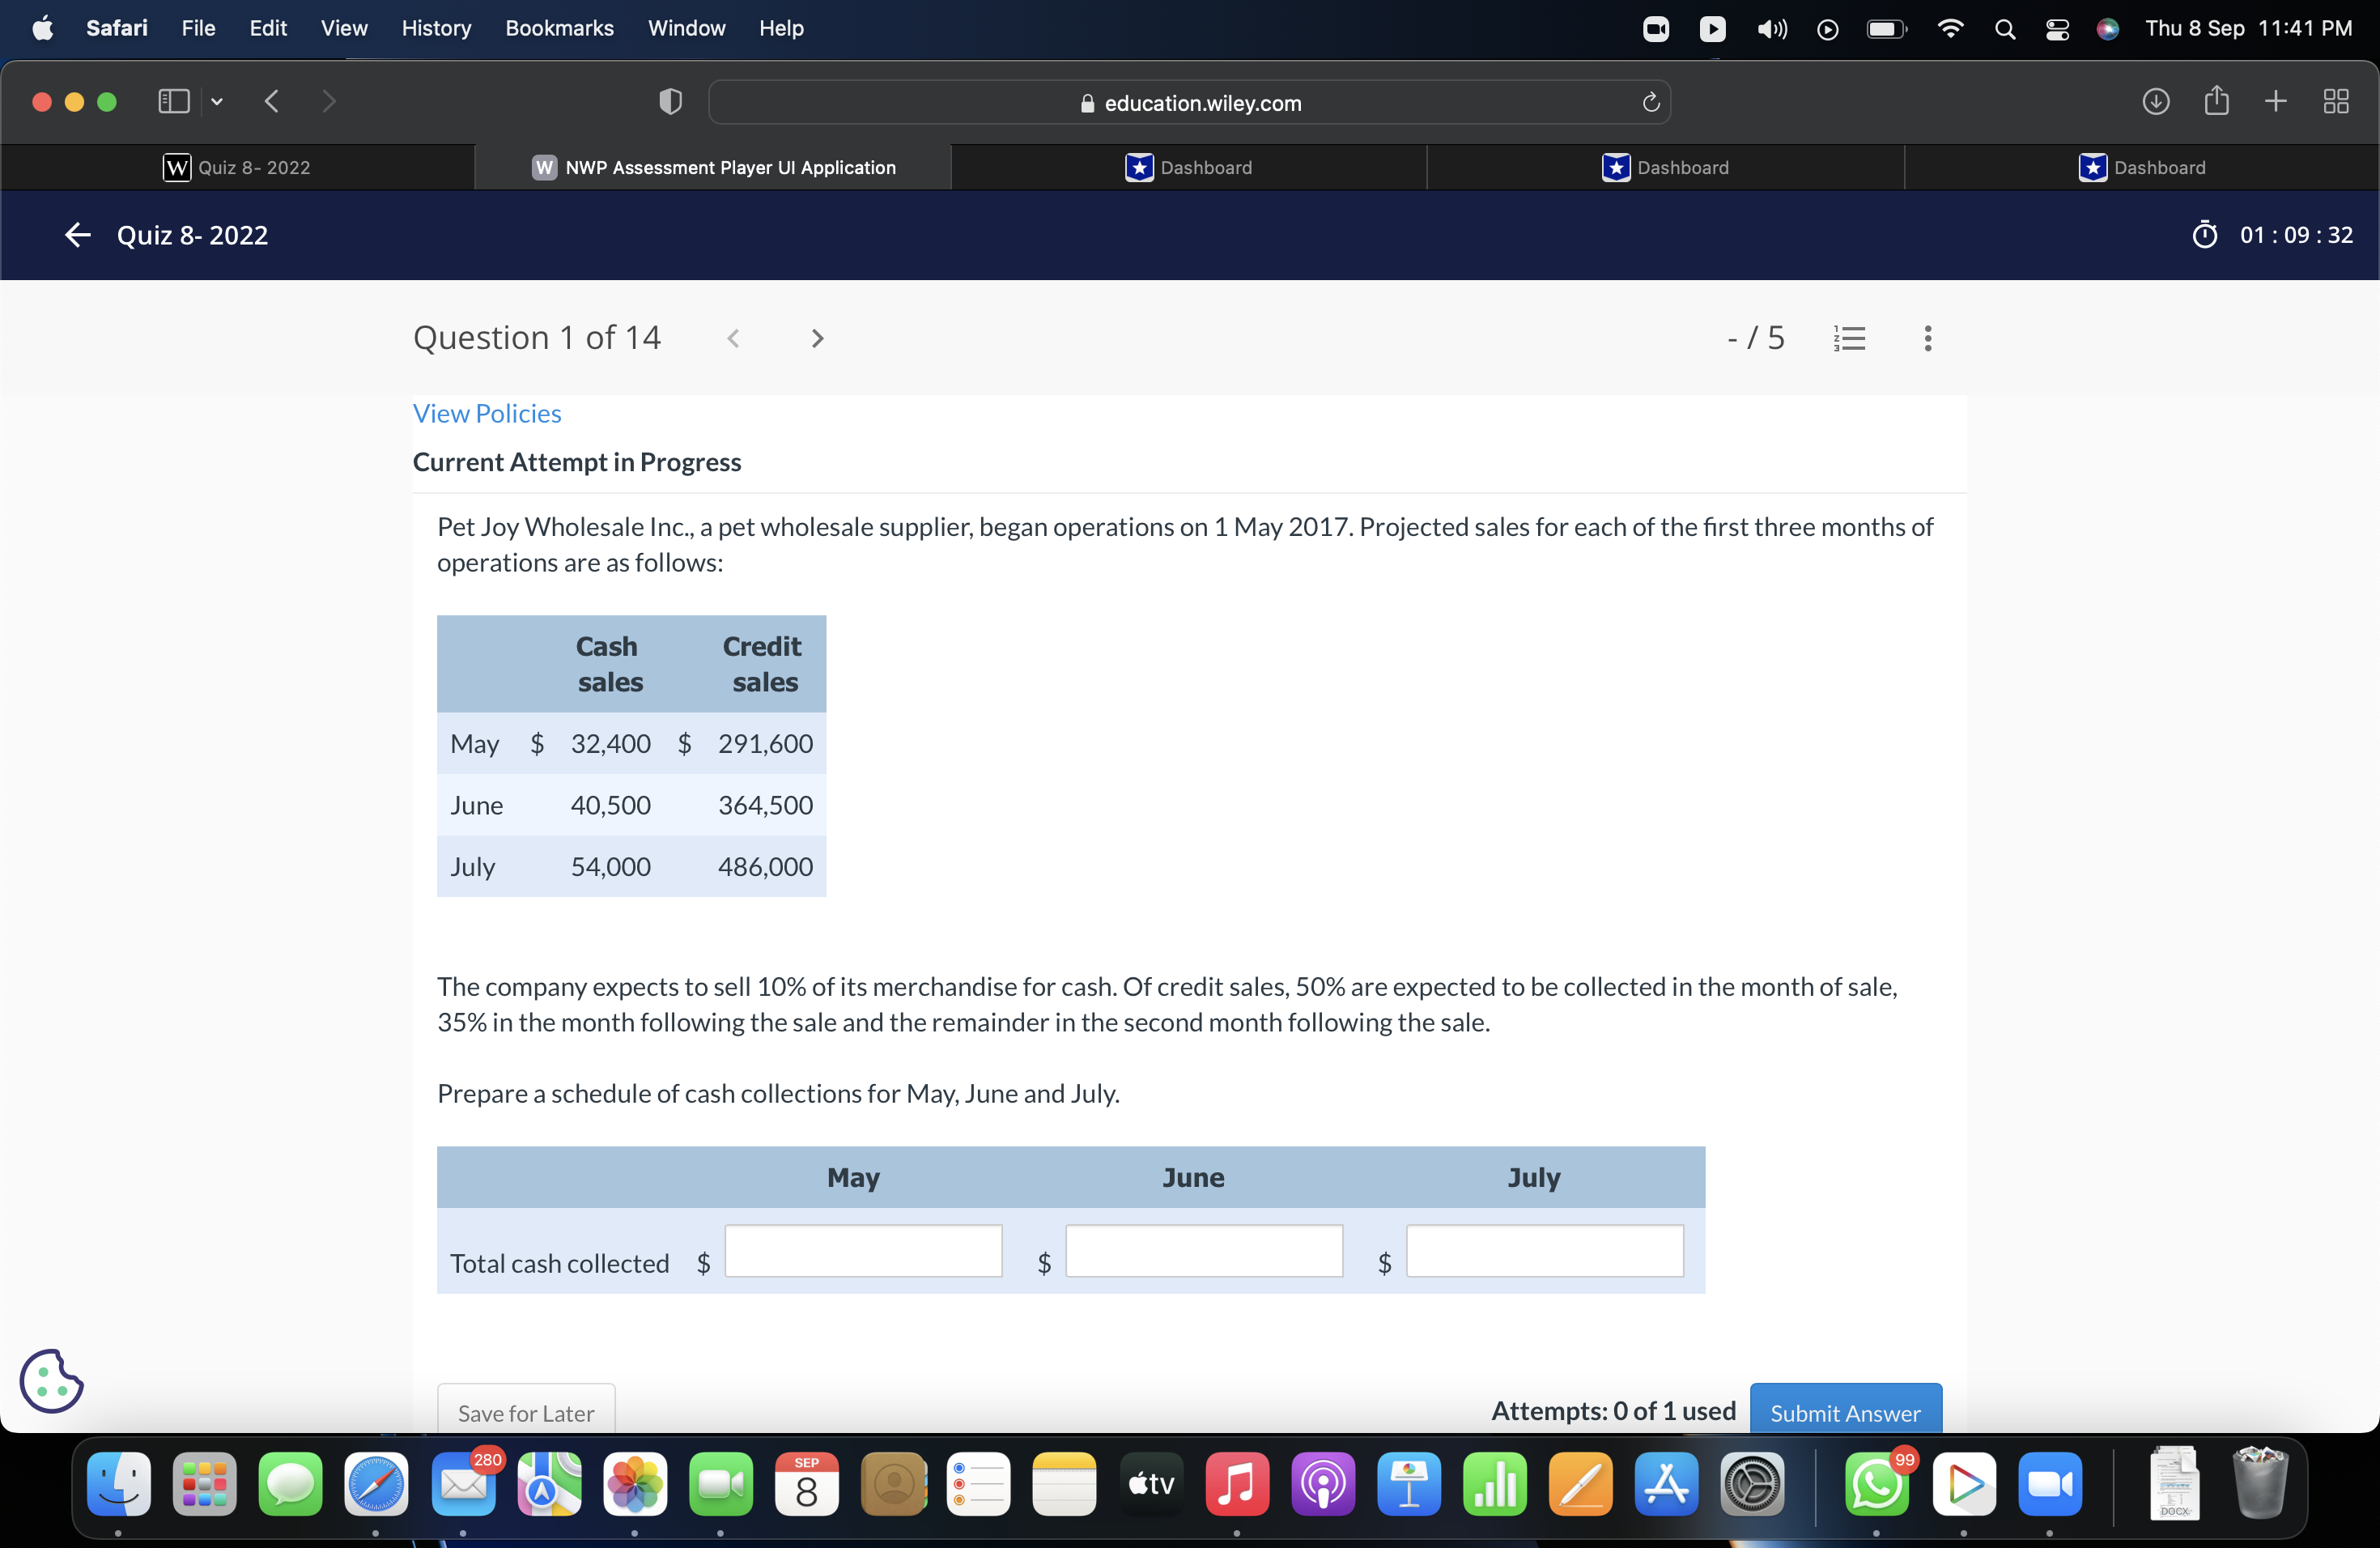Click Submit Answer
The image size is (2380, 1548).
[1845, 1413]
